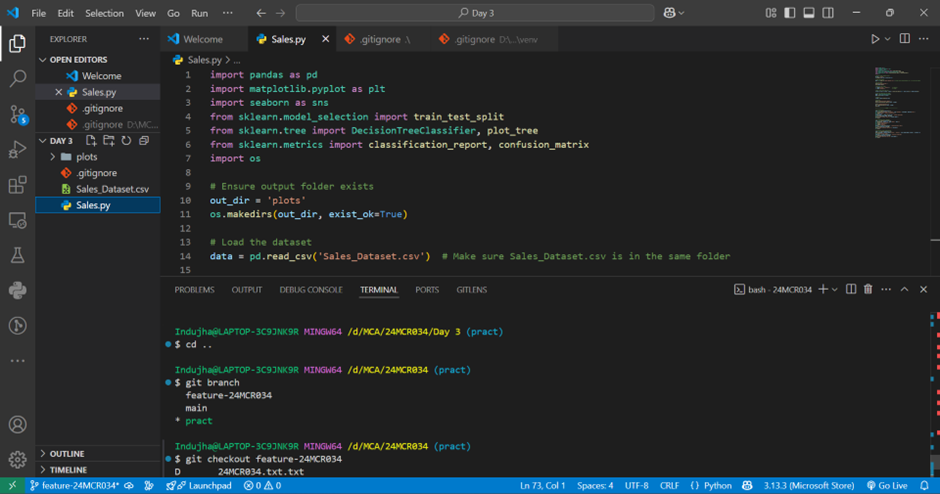Open the remote window indicator in status bar

12,486
